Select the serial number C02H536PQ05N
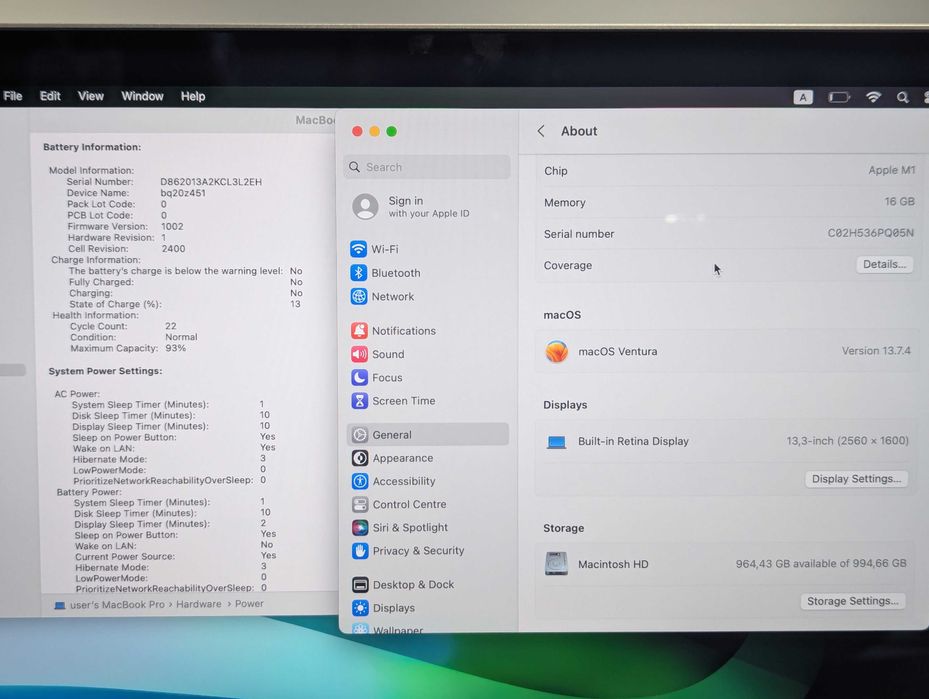Viewport: 929px width, 699px height. [870, 233]
